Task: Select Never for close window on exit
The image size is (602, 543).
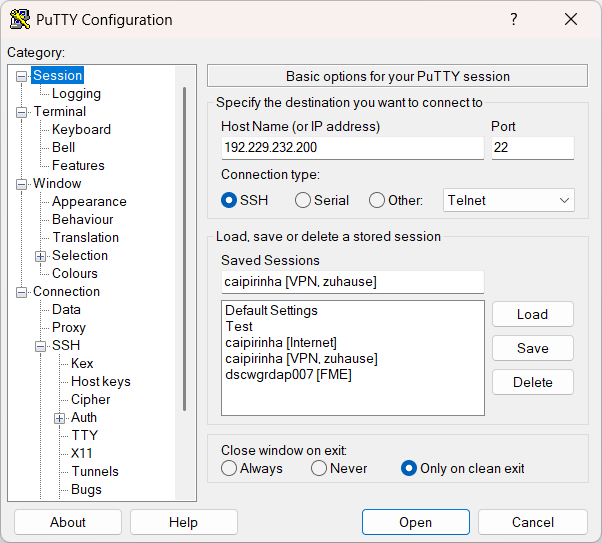Action: [x=319, y=468]
